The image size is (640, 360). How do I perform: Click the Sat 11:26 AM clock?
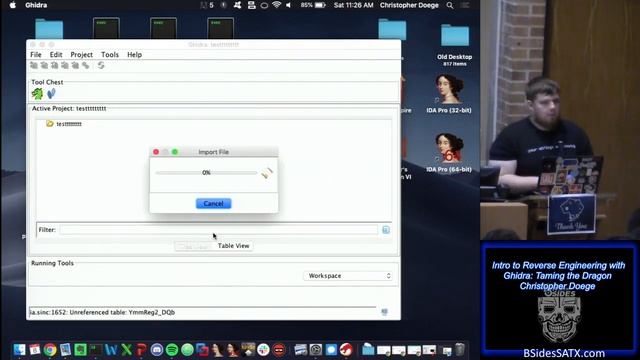click(x=353, y=5)
